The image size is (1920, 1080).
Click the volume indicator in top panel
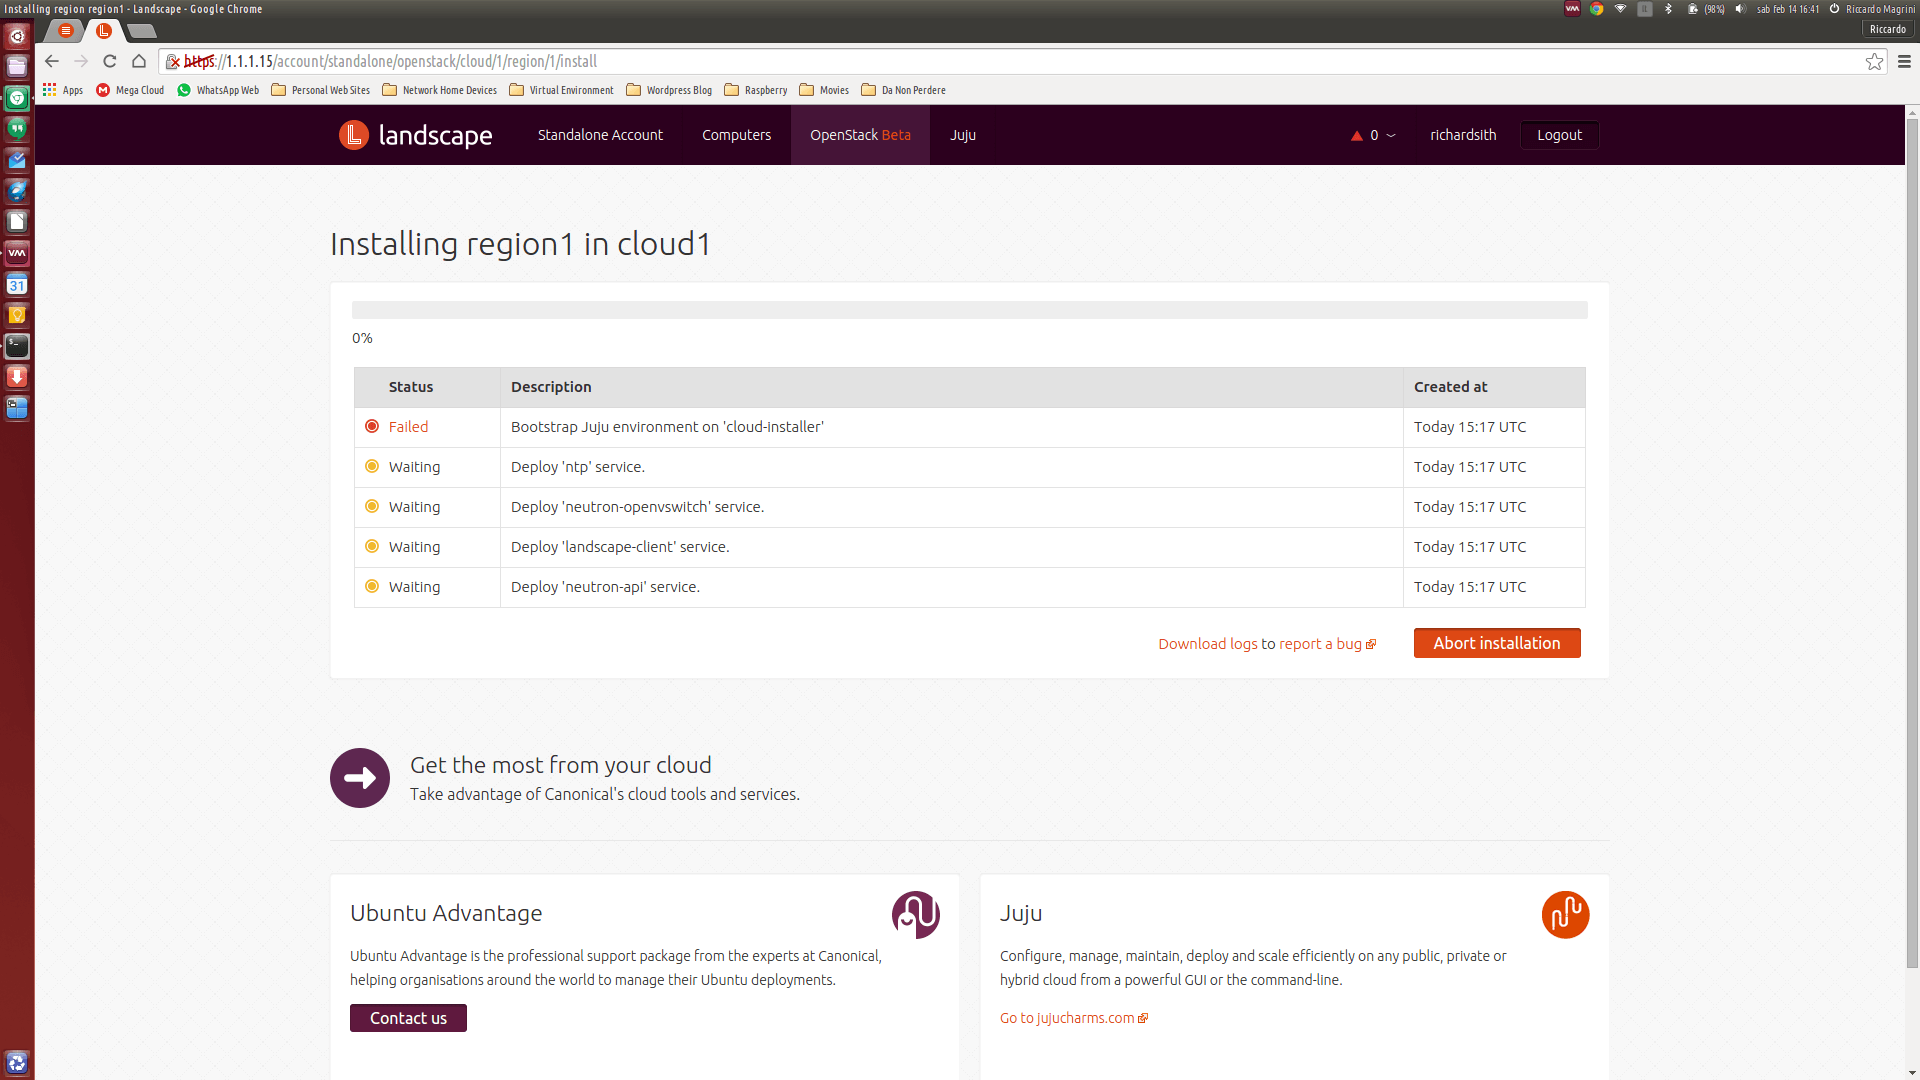[1740, 9]
